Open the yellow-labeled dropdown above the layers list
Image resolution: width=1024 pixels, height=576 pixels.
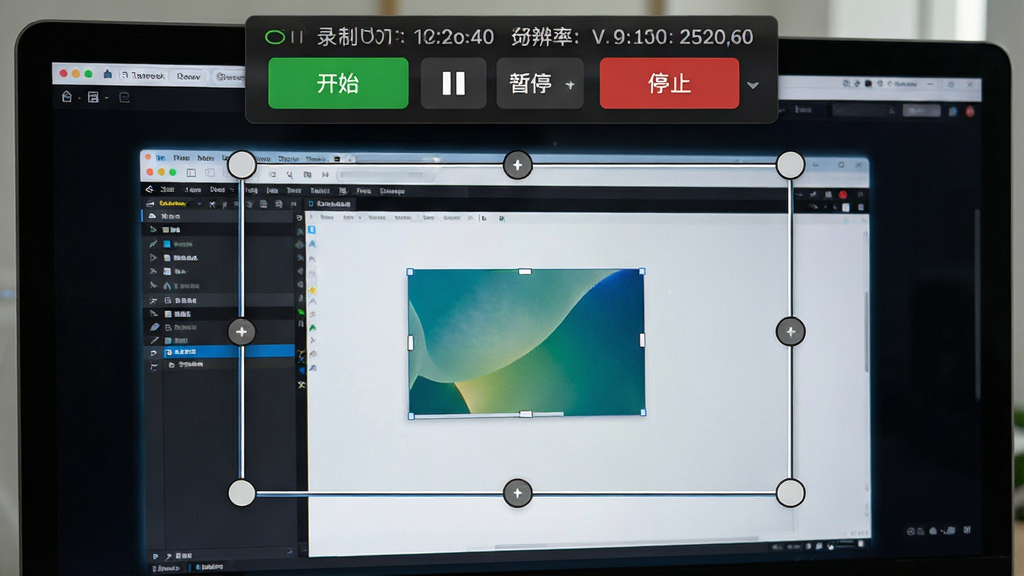(176, 204)
